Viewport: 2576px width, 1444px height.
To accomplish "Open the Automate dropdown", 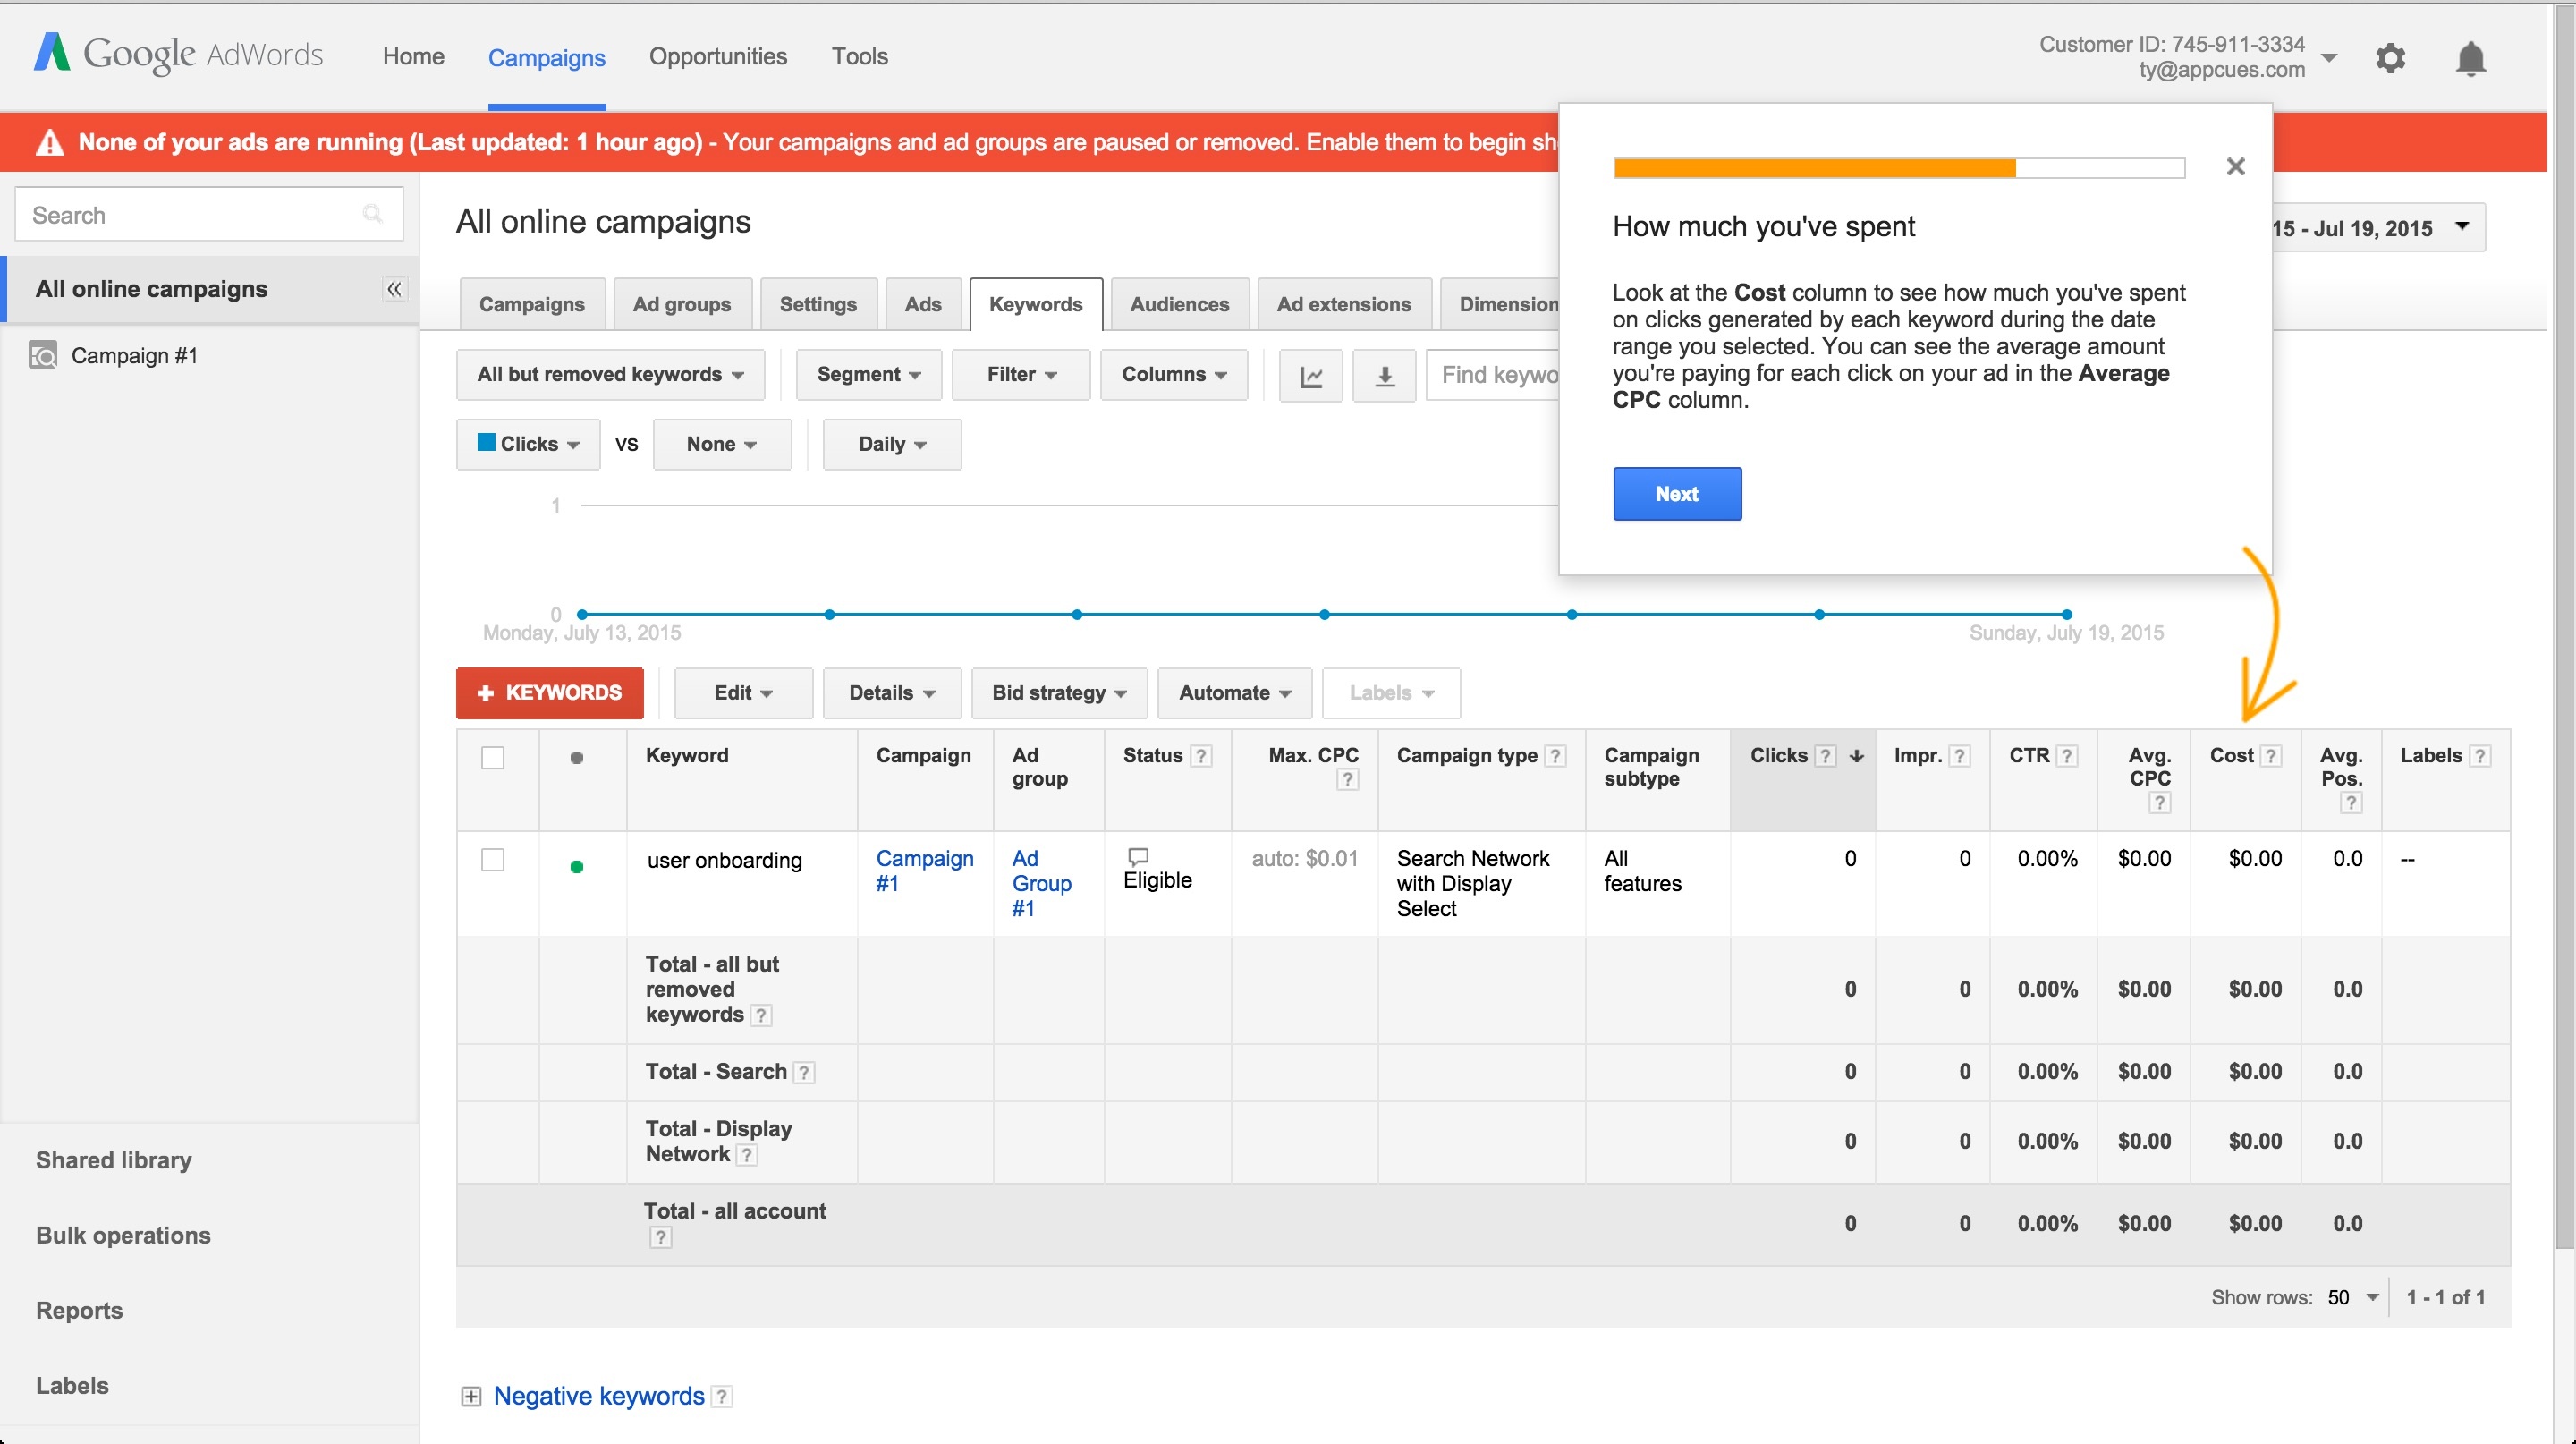I will pyautogui.click(x=1234, y=693).
